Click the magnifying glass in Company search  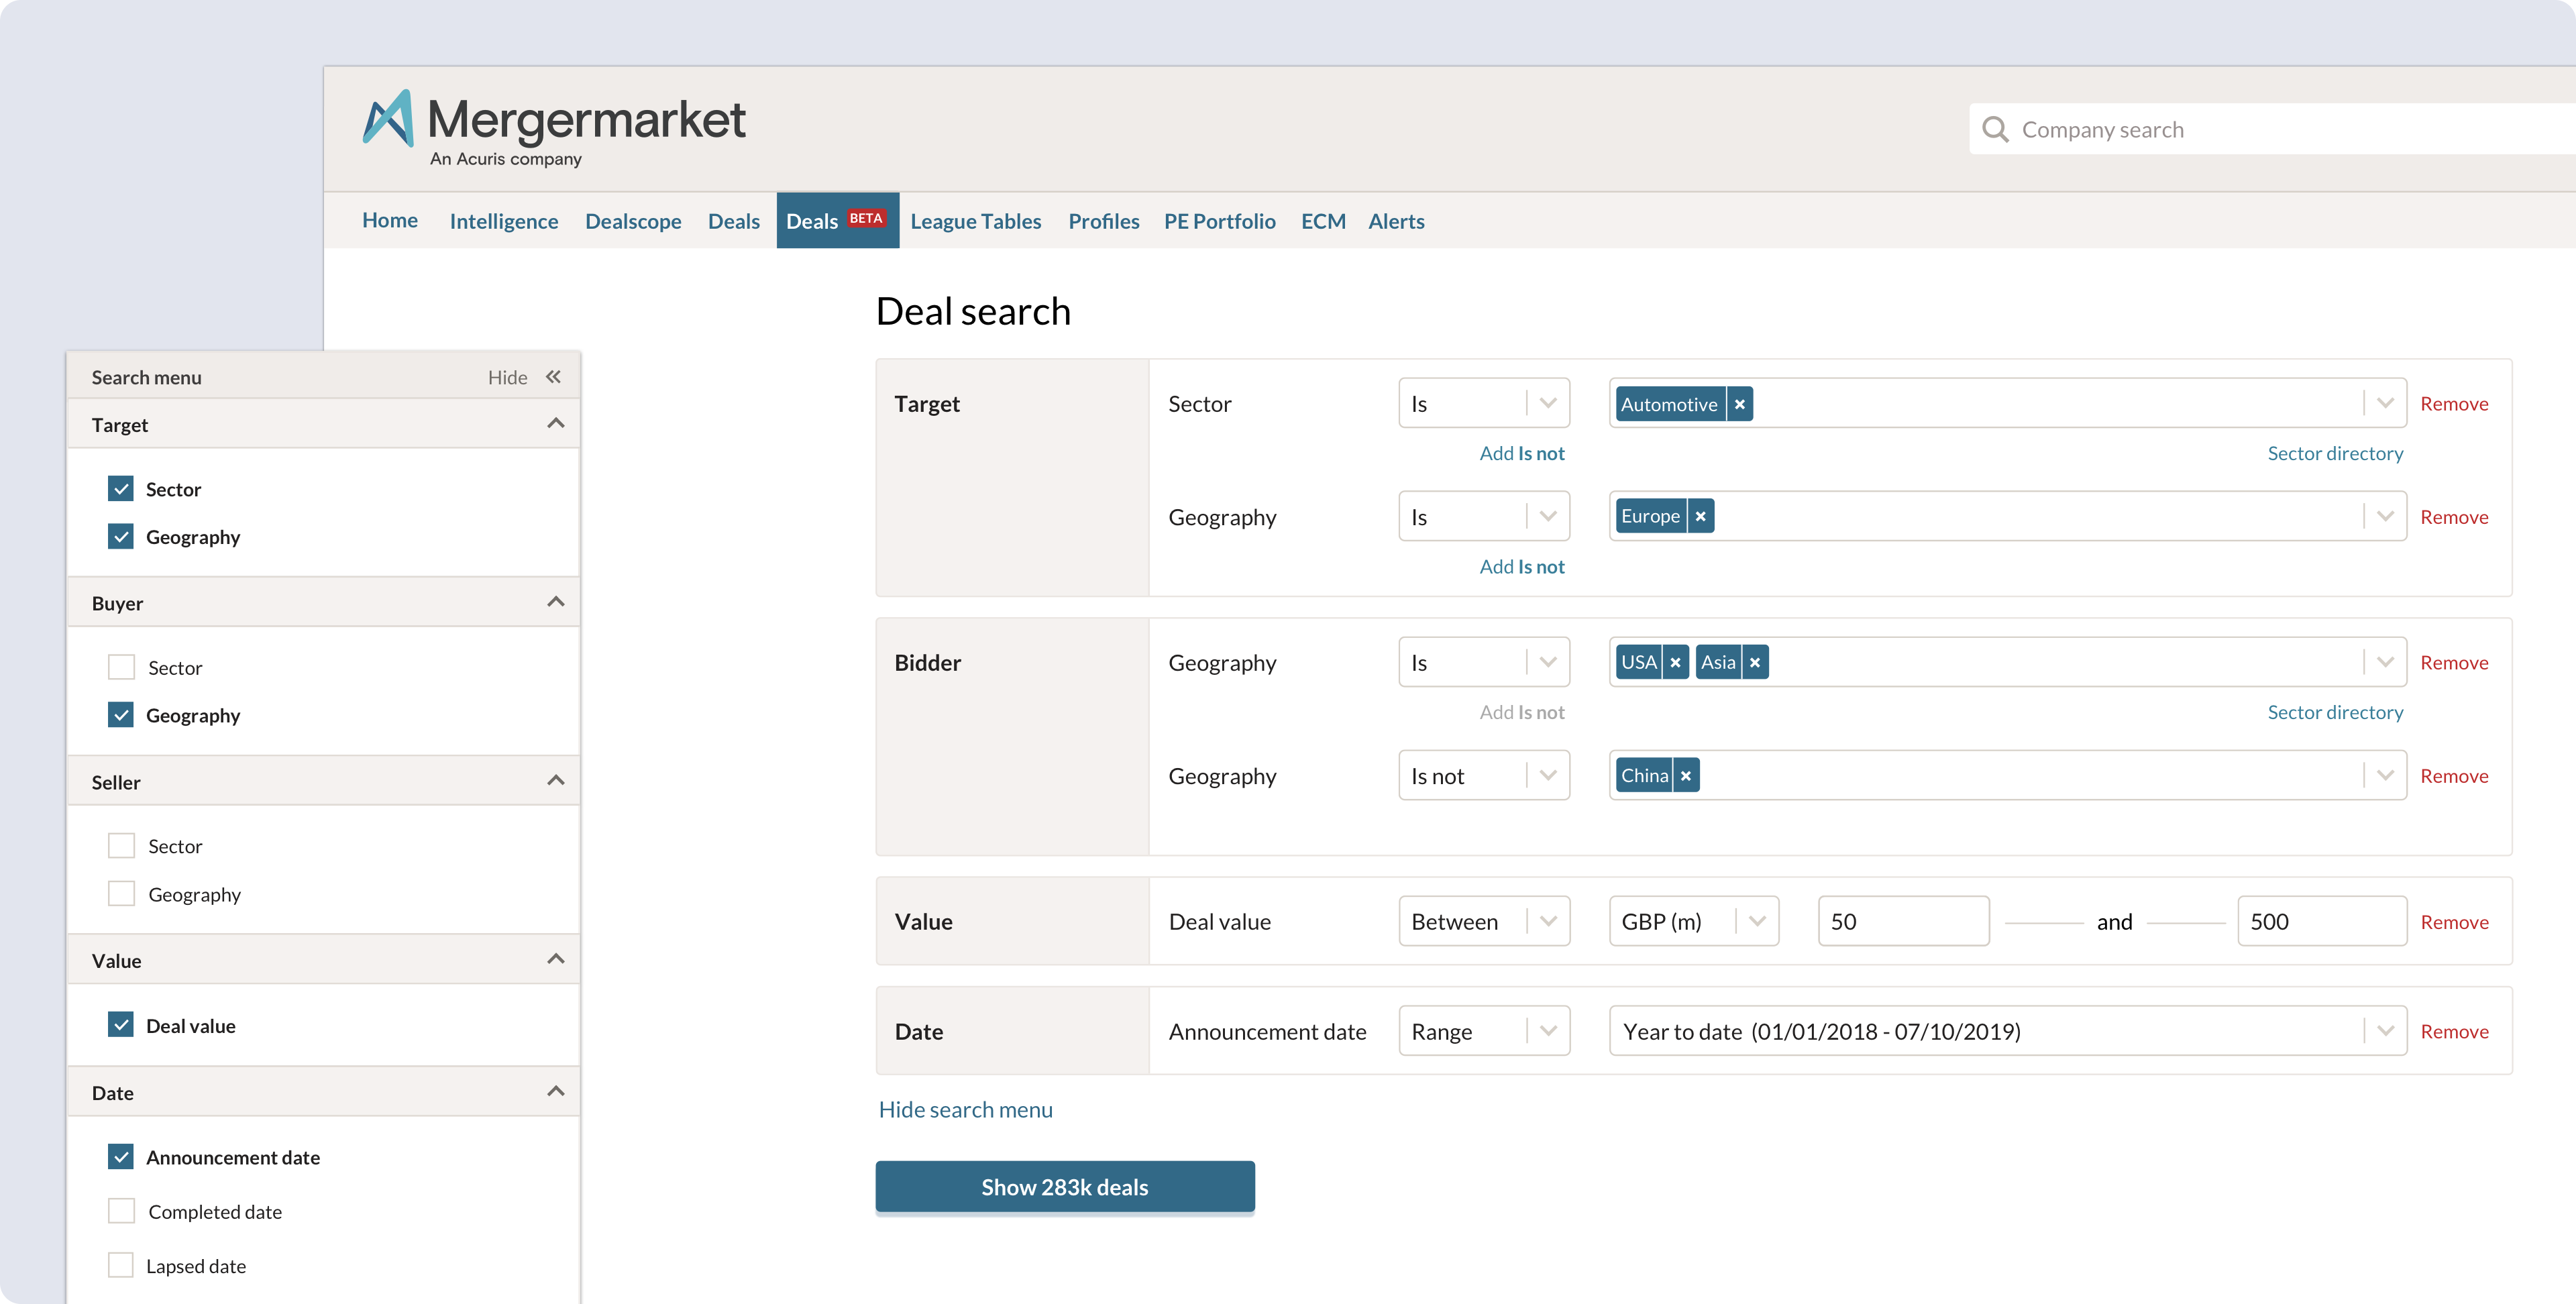tap(1996, 129)
